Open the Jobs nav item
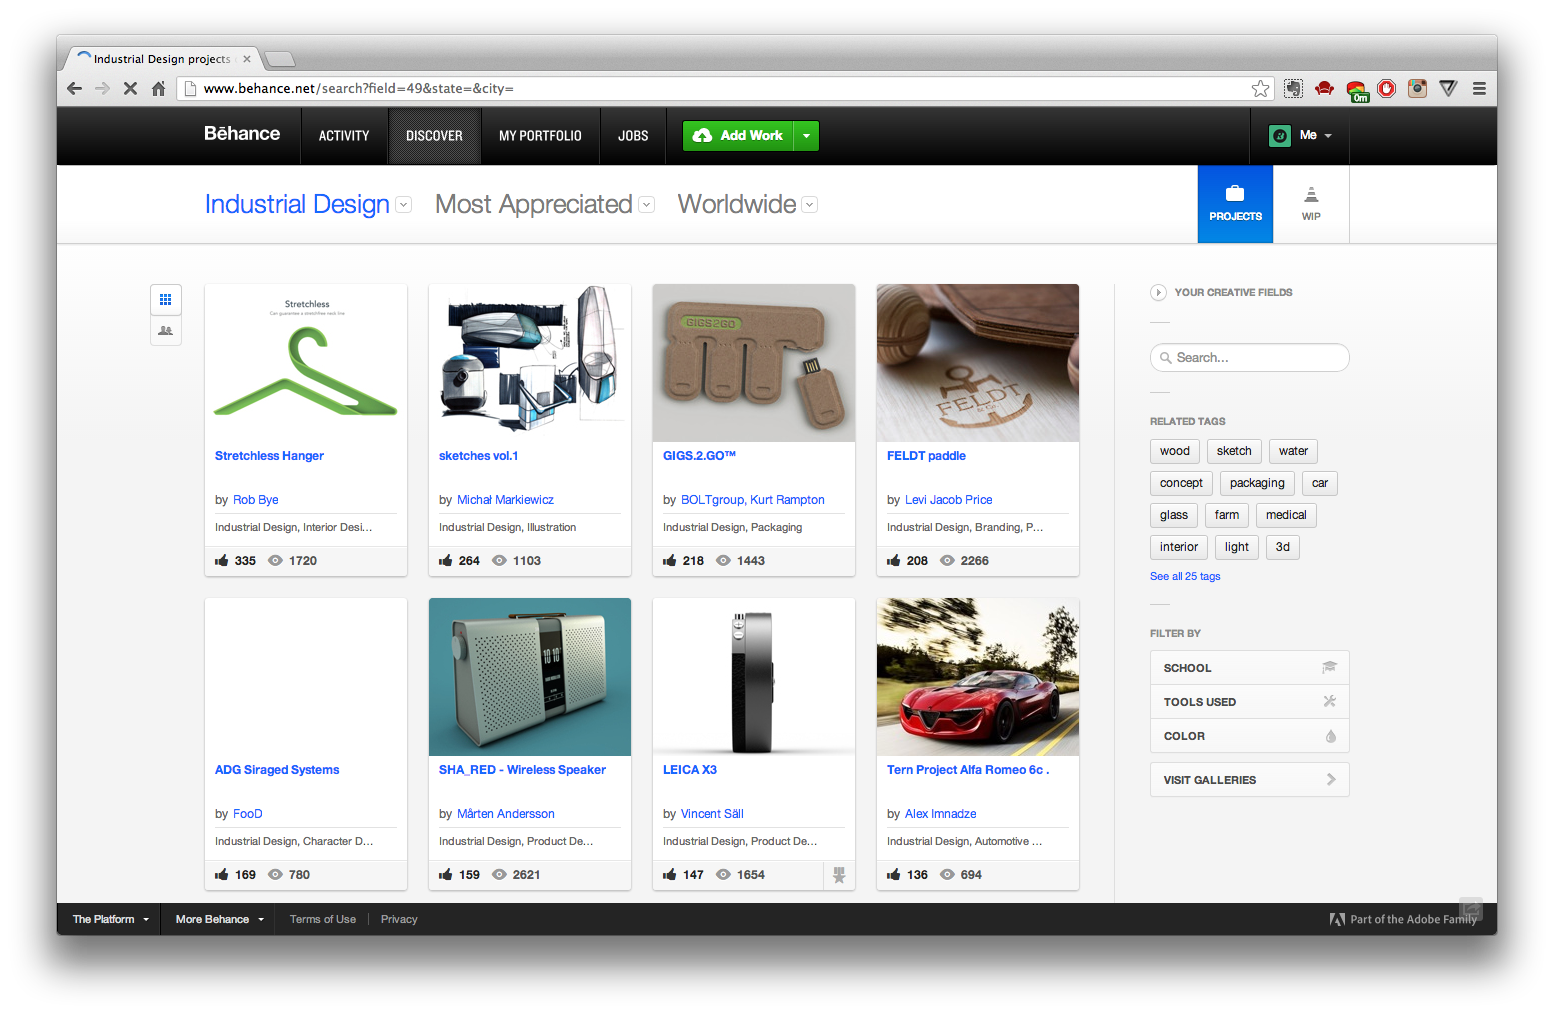Viewport: 1554px width, 1014px height. coord(633,136)
